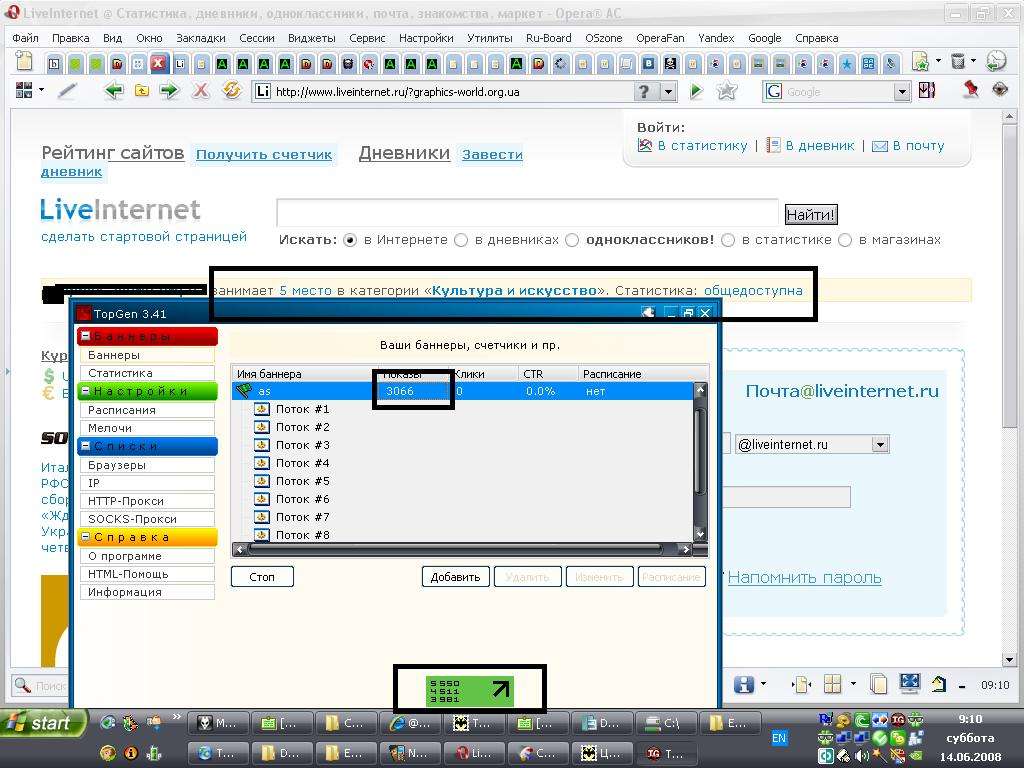Click the green Forward arrow in Opera
The image size is (1024, 768).
coord(169,91)
